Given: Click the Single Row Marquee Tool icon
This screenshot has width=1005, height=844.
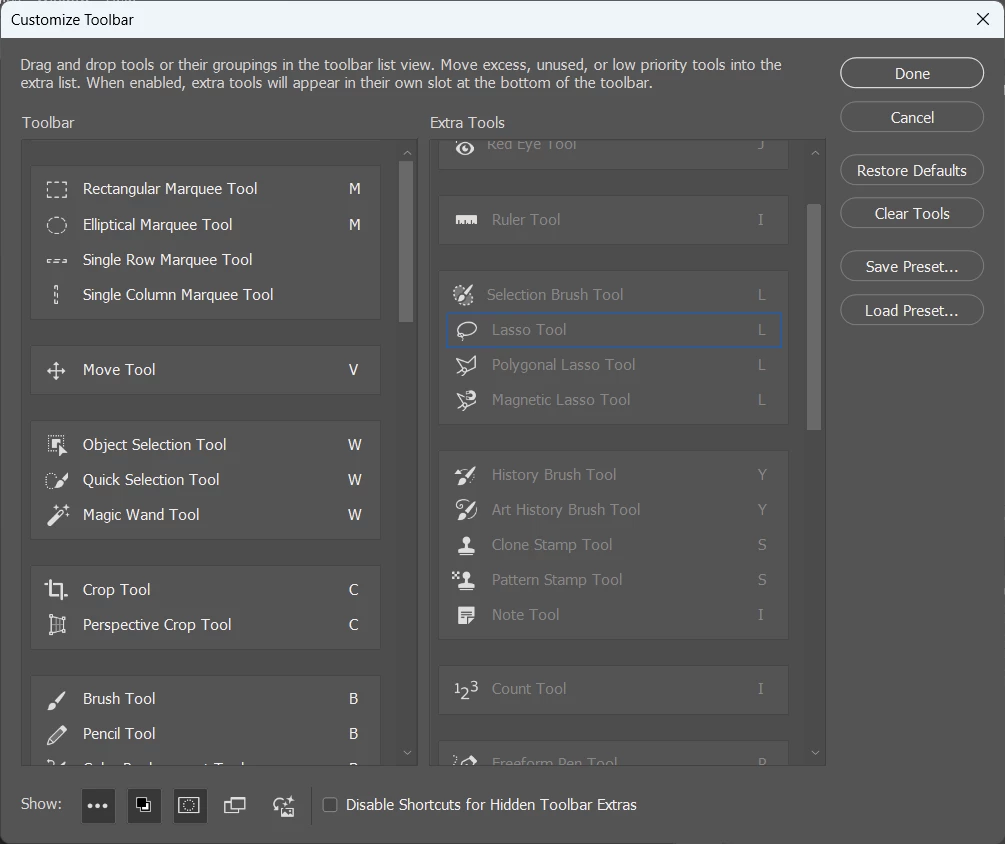Looking at the screenshot, I should (x=56, y=260).
